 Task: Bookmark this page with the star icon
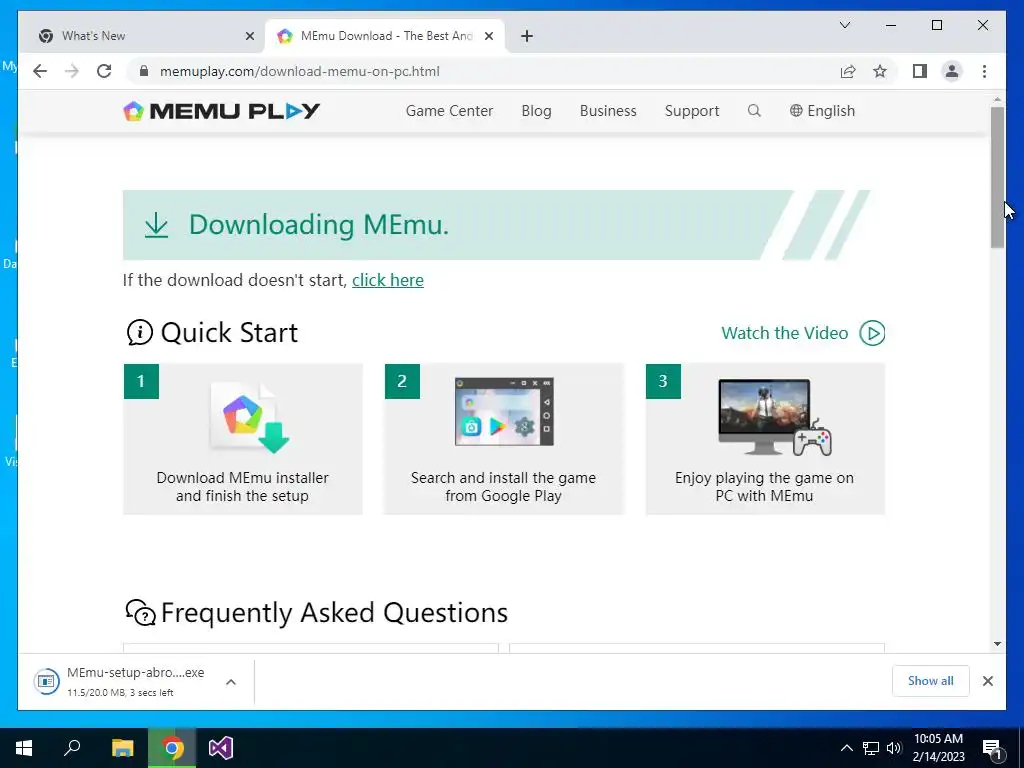880,71
